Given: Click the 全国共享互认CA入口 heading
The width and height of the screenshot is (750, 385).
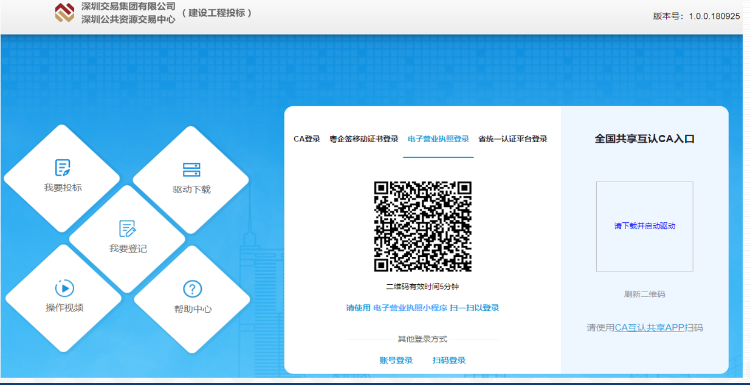Looking at the screenshot, I should 644,139.
